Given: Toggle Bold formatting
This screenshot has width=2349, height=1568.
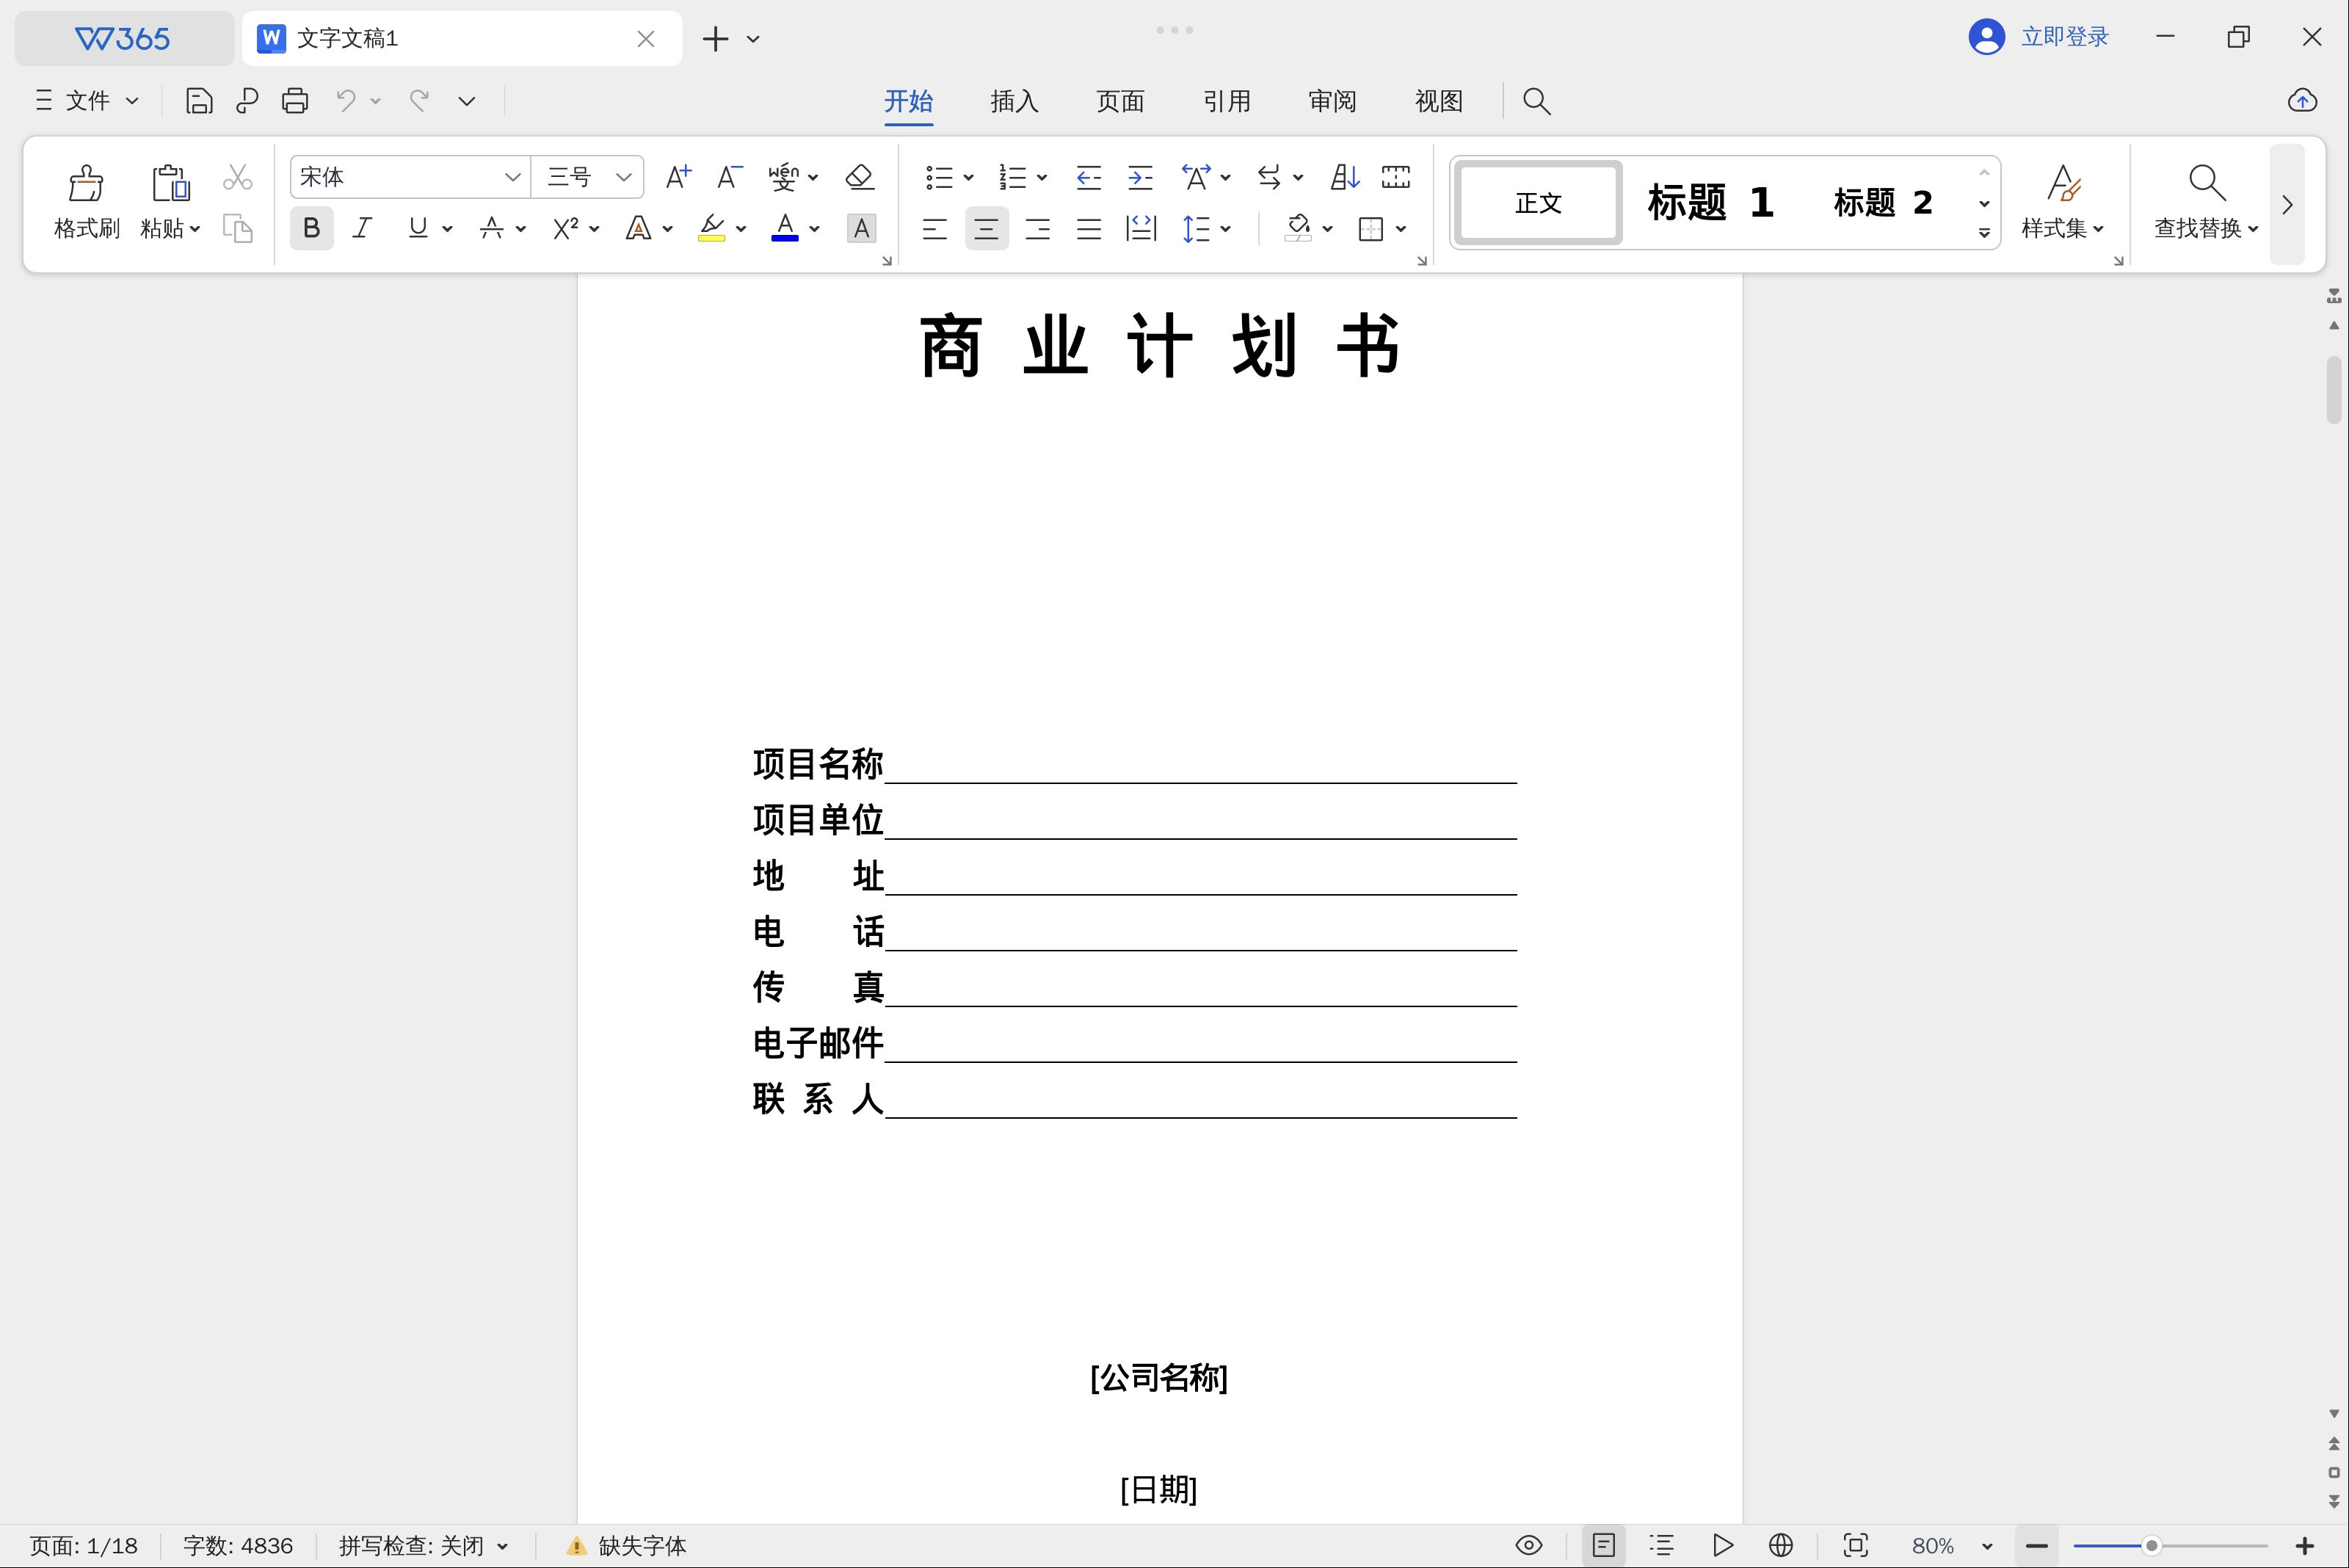Looking at the screenshot, I should [312, 229].
